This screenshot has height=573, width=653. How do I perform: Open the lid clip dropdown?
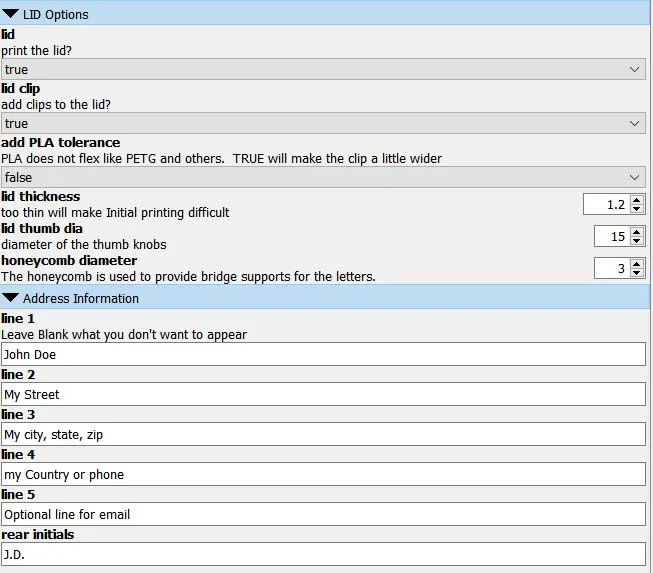tap(323, 124)
